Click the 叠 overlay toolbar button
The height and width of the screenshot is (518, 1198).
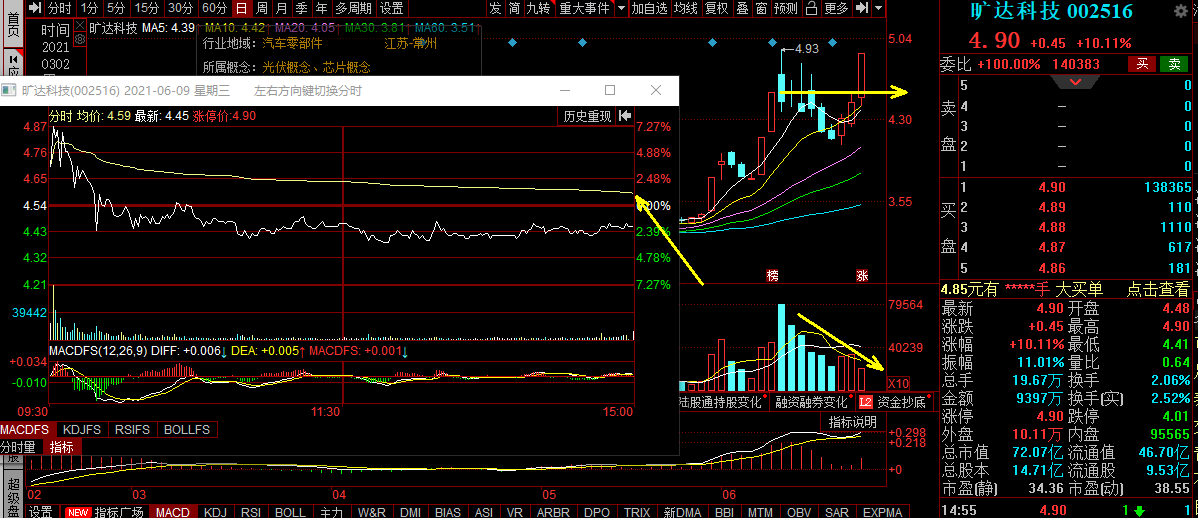tap(742, 8)
